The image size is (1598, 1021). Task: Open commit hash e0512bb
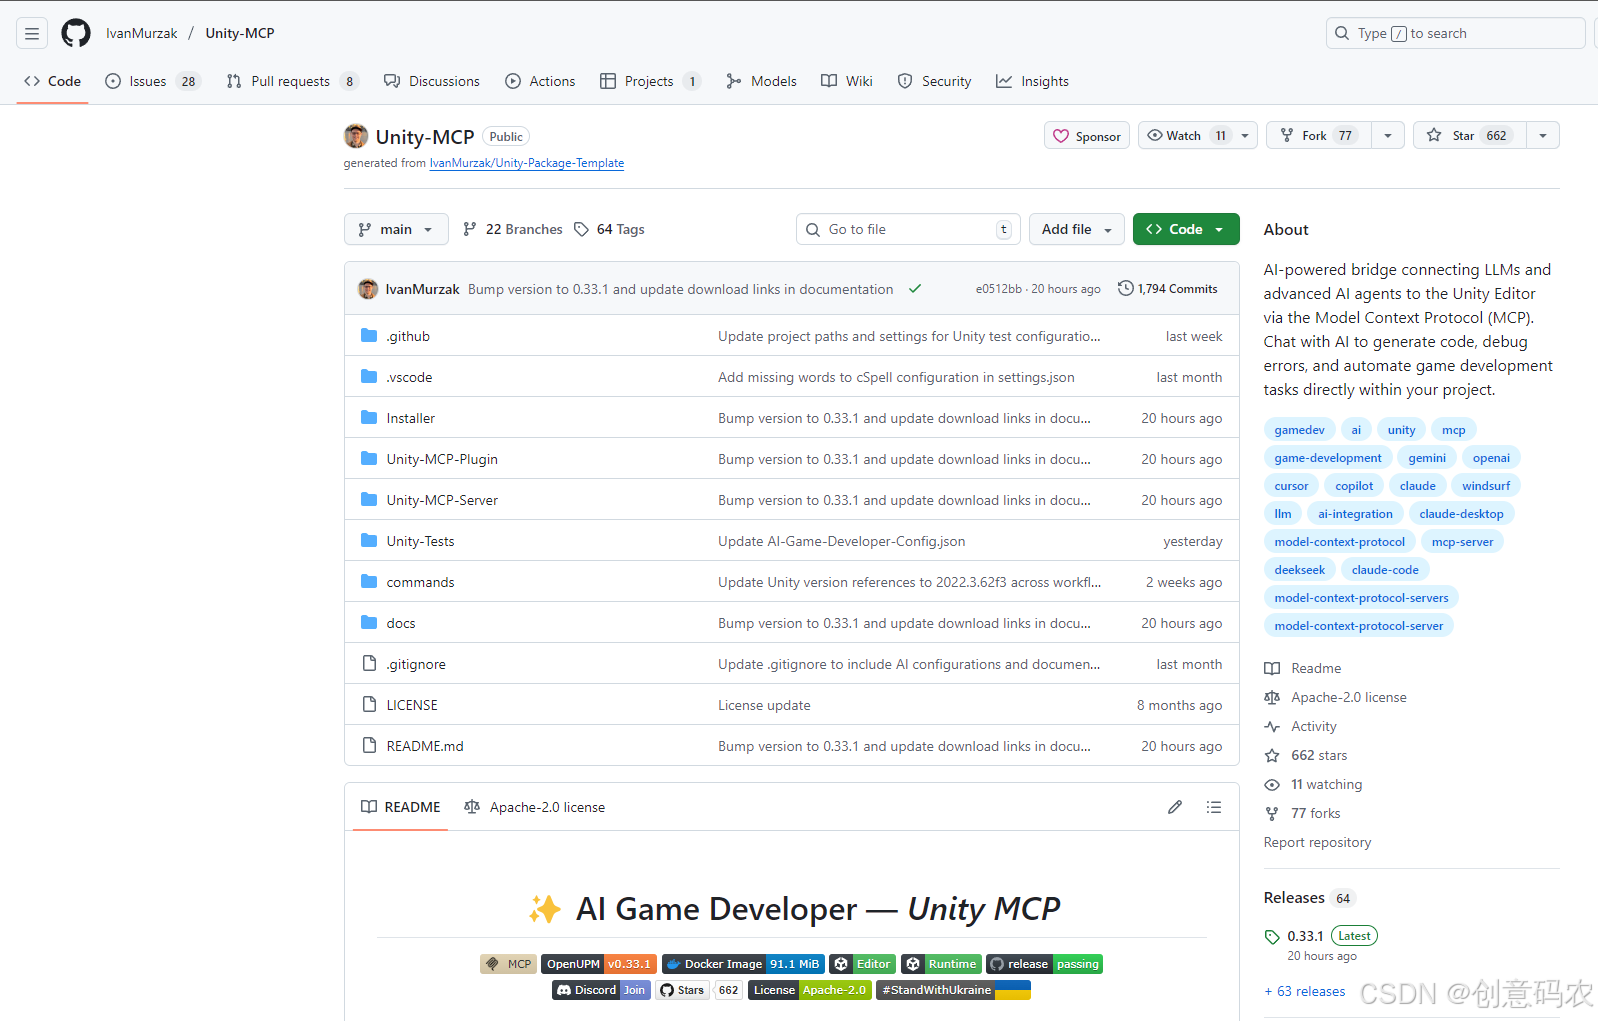998,289
